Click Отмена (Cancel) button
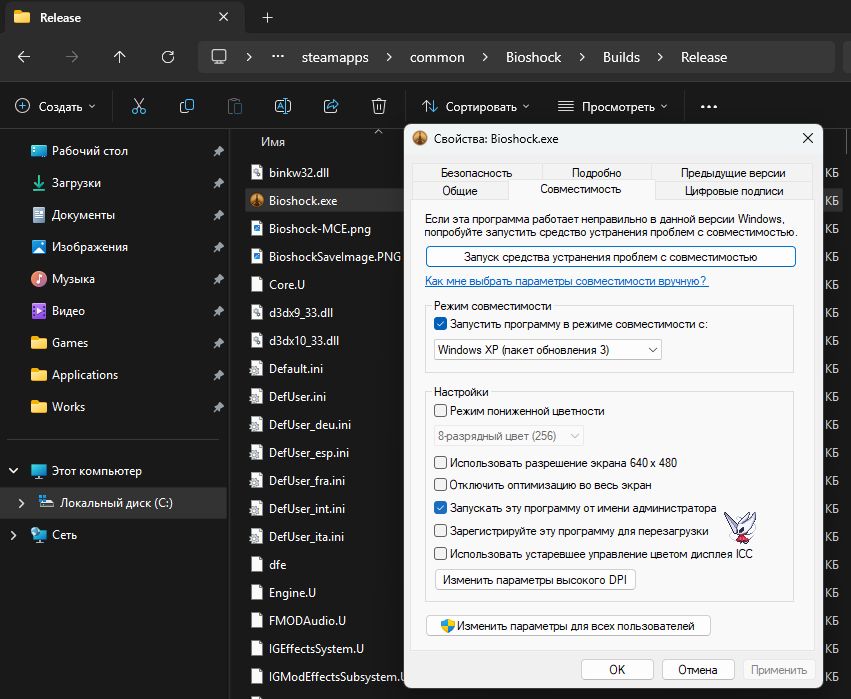This screenshot has height=699, width=851. [x=698, y=670]
